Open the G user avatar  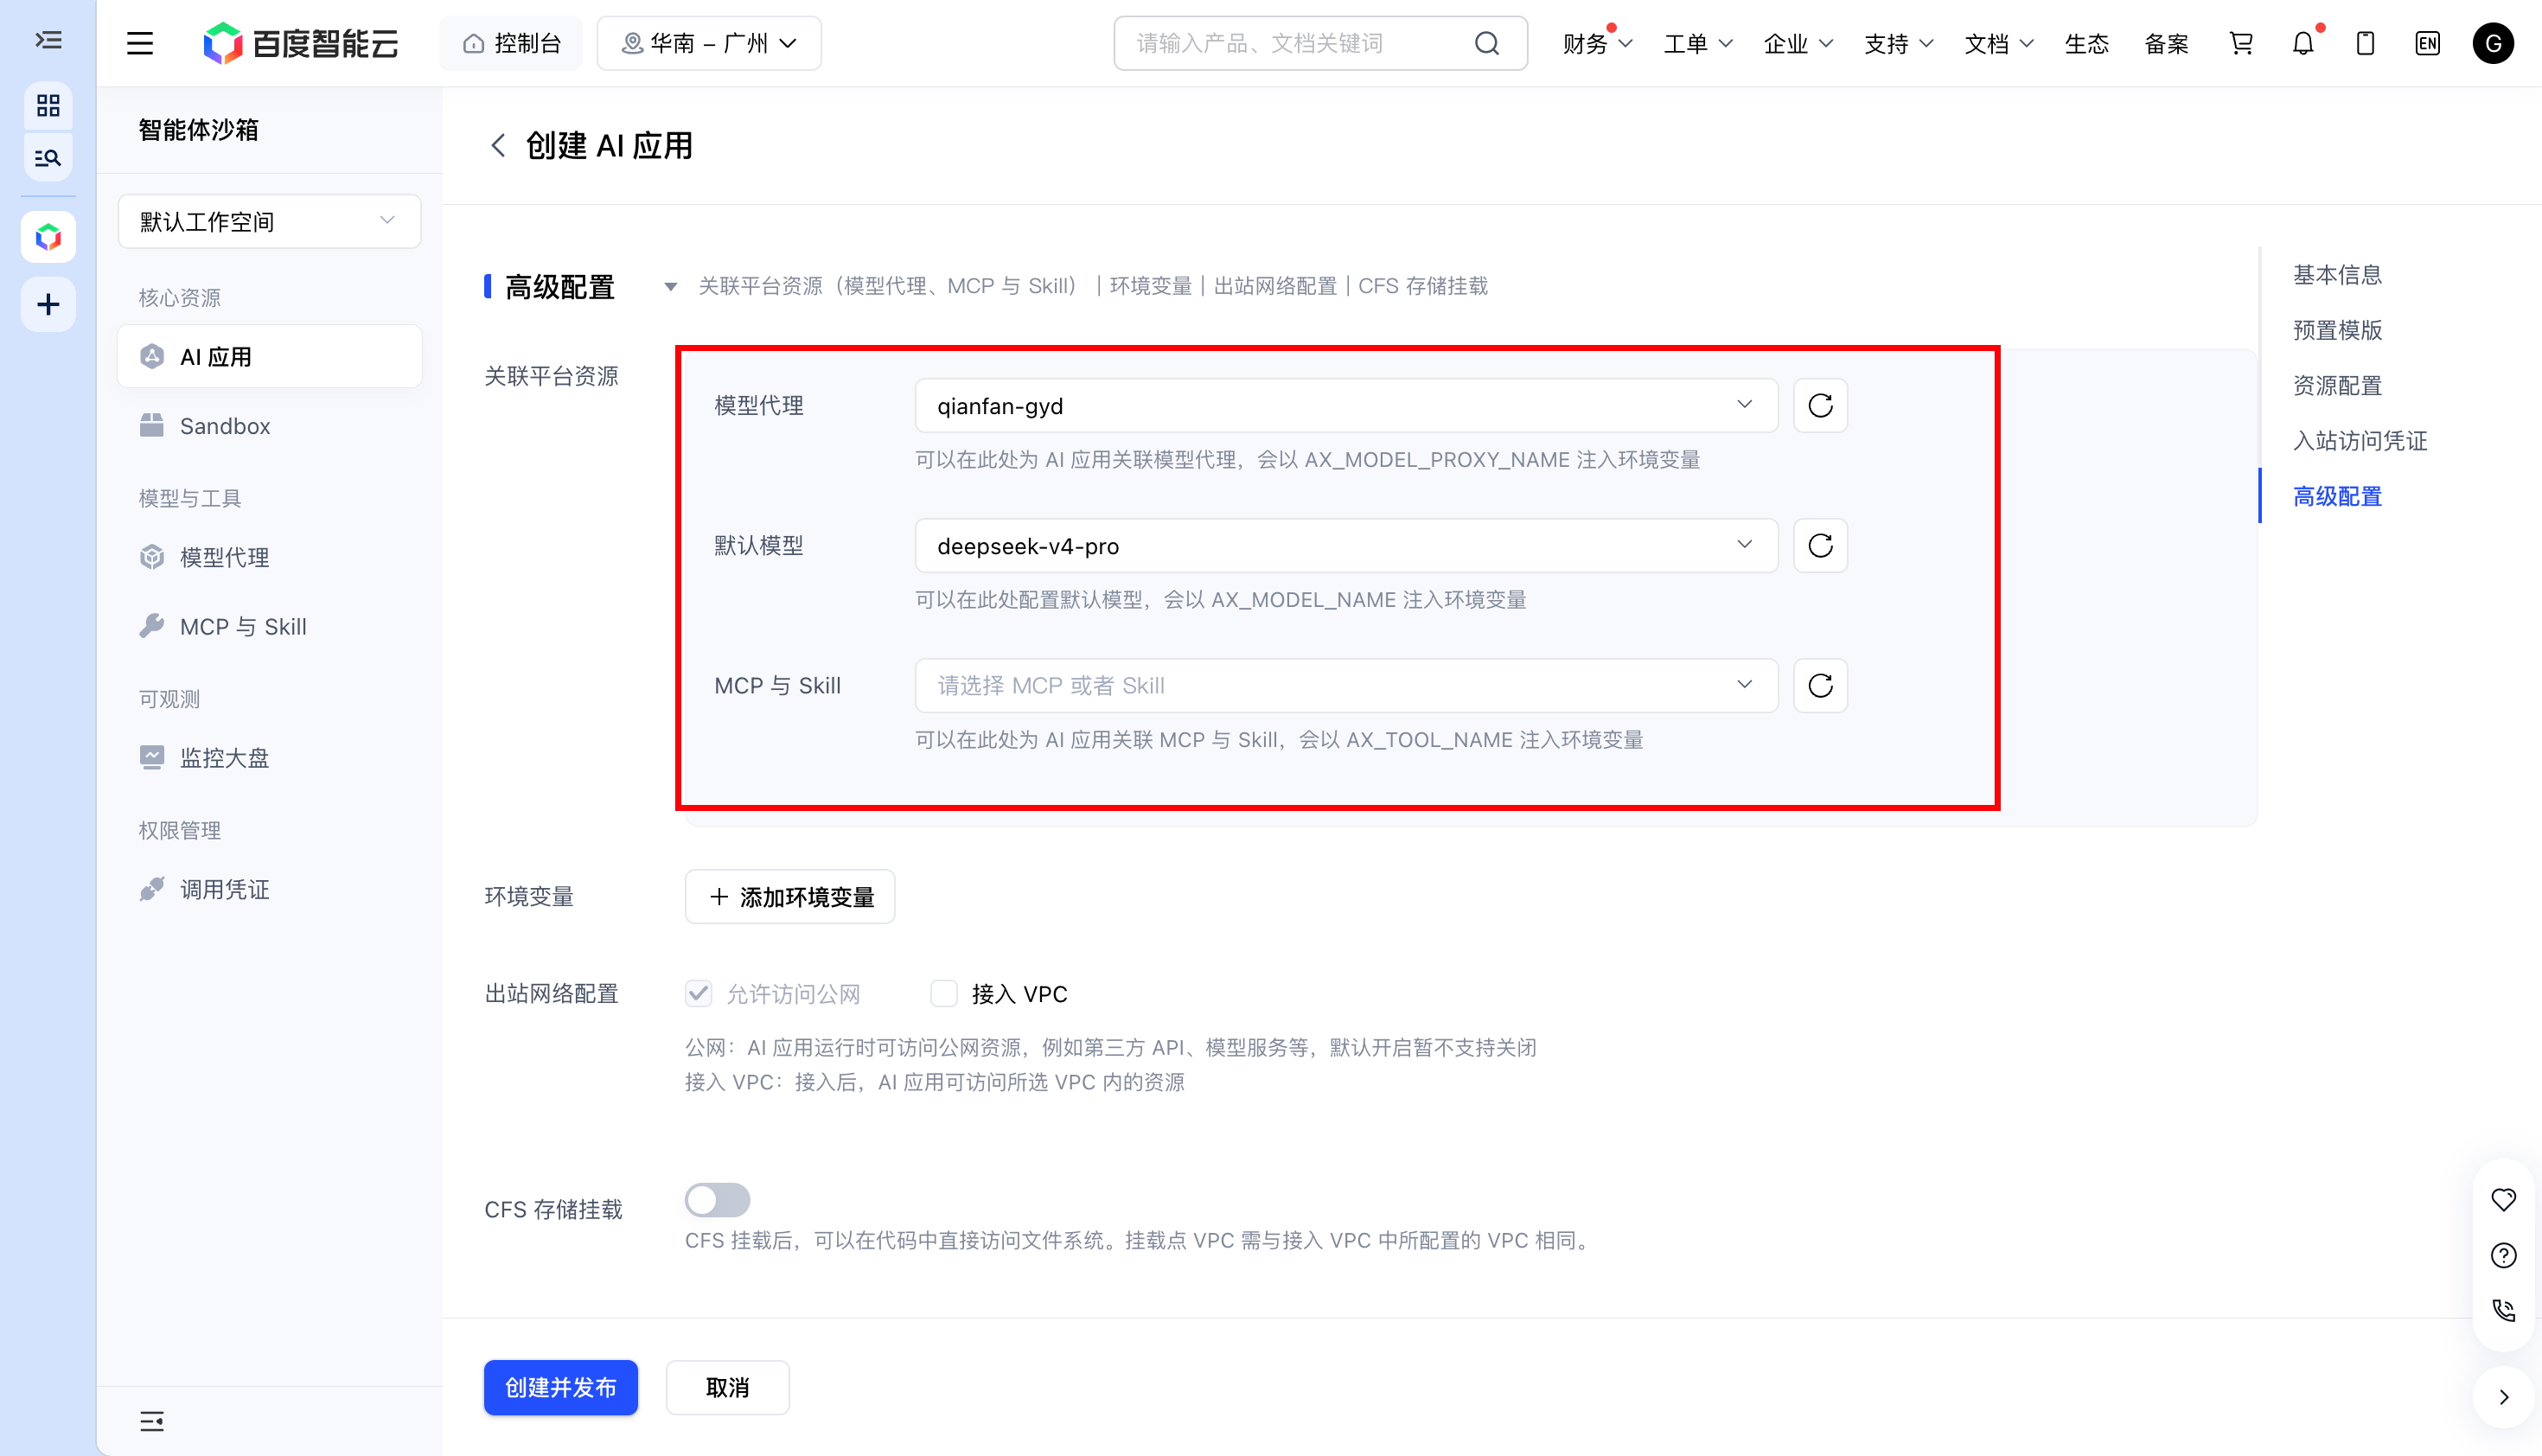point(2493,43)
